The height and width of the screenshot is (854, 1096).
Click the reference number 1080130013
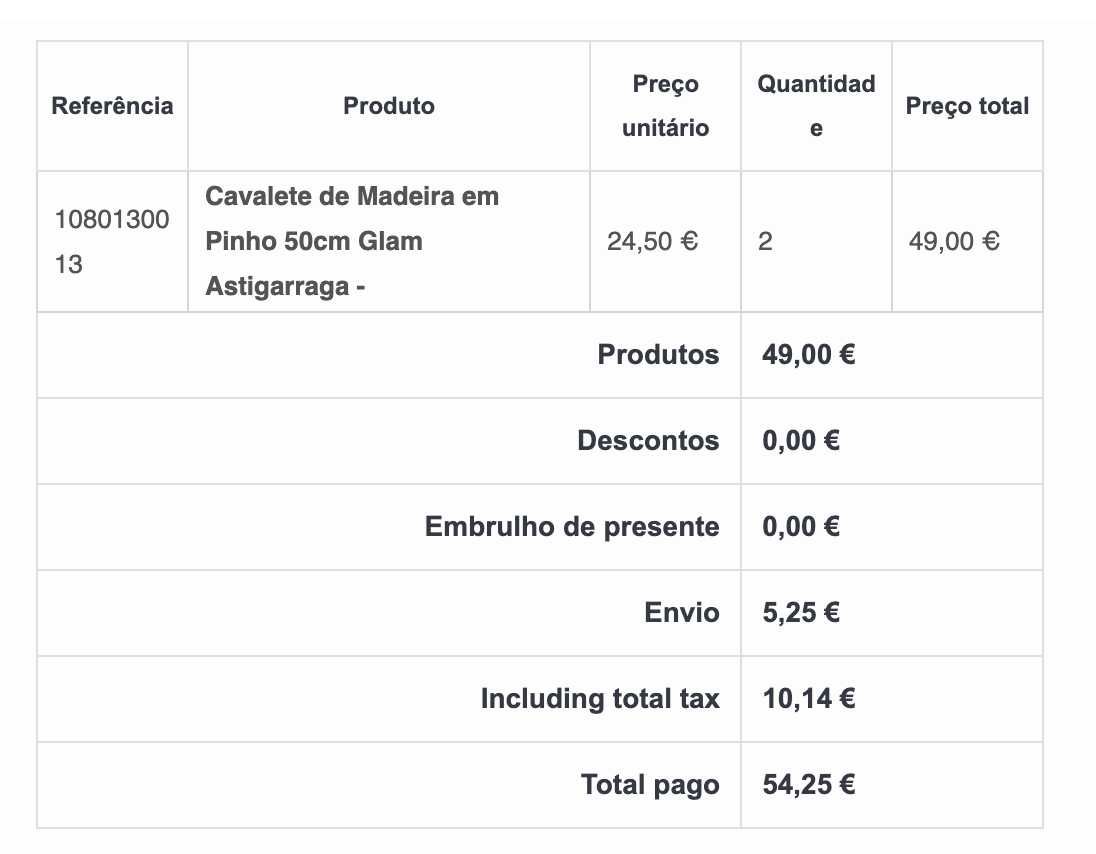[112, 242]
